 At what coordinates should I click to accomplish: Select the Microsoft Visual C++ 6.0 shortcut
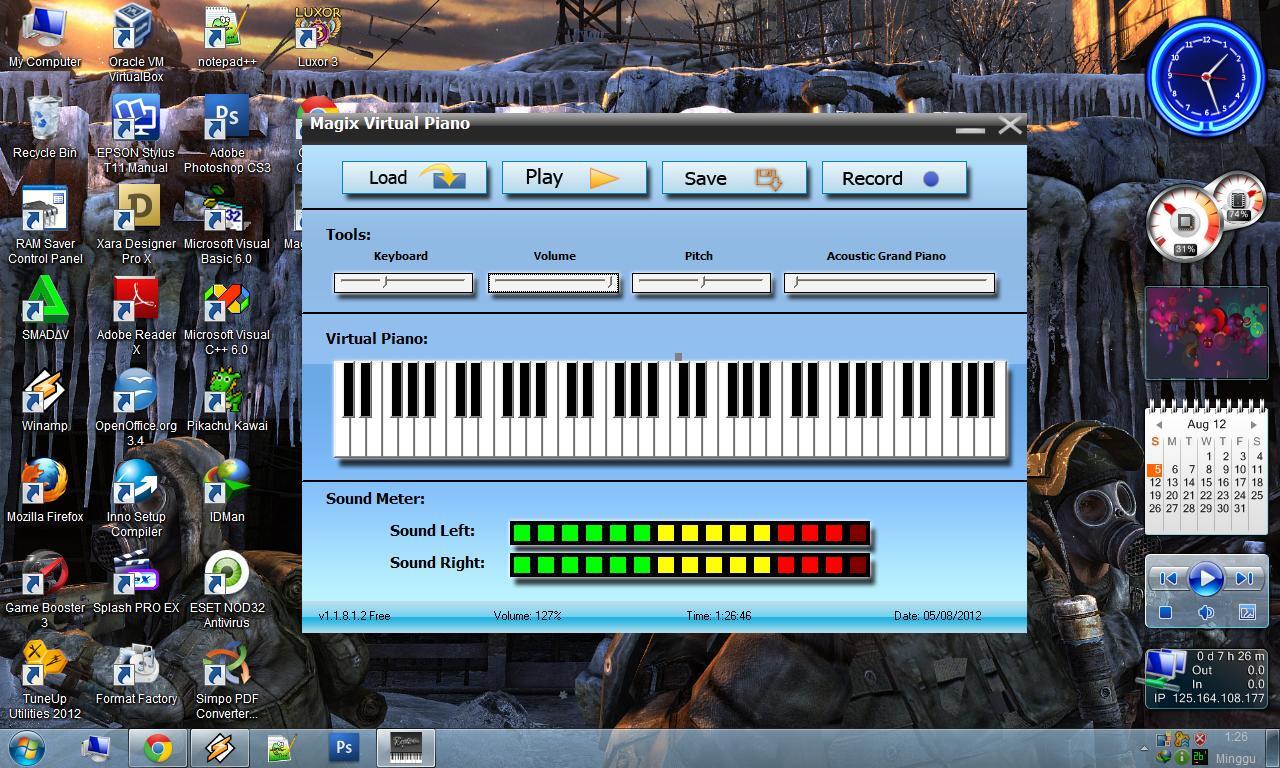227,316
